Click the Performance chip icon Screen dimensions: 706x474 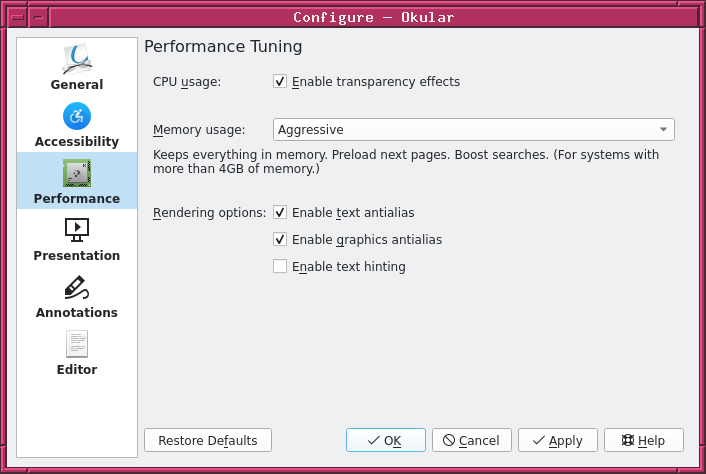(x=77, y=173)
